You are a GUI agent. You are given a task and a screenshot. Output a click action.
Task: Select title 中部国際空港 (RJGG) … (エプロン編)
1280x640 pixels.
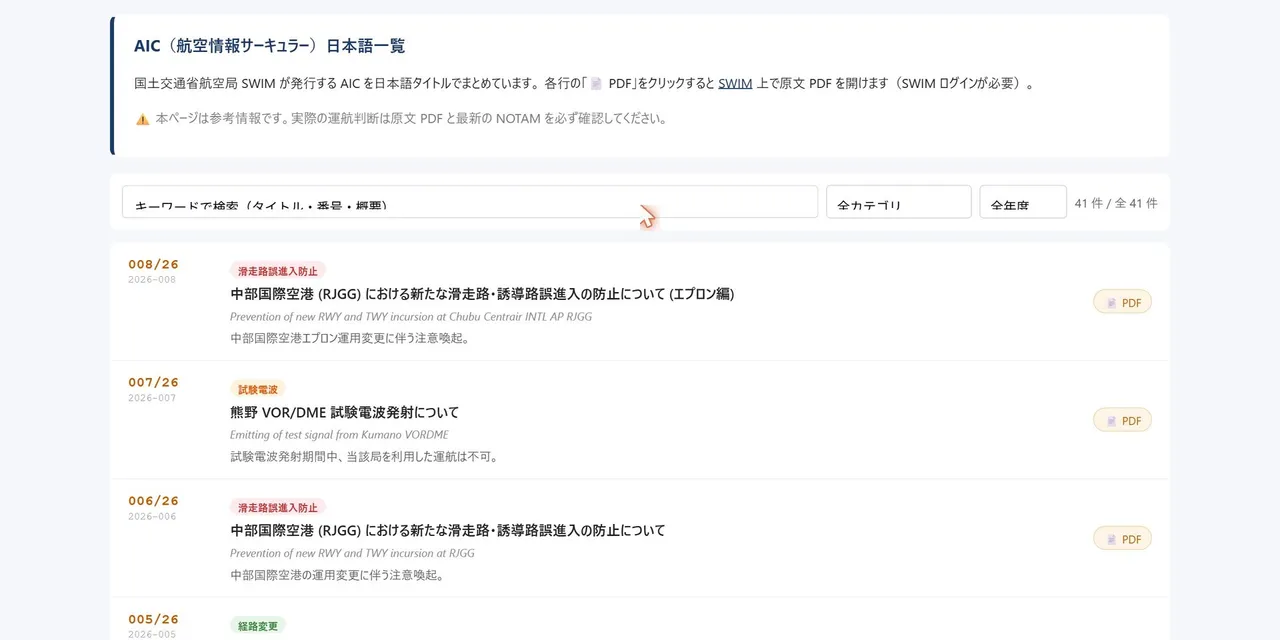[x=482, y=294]
